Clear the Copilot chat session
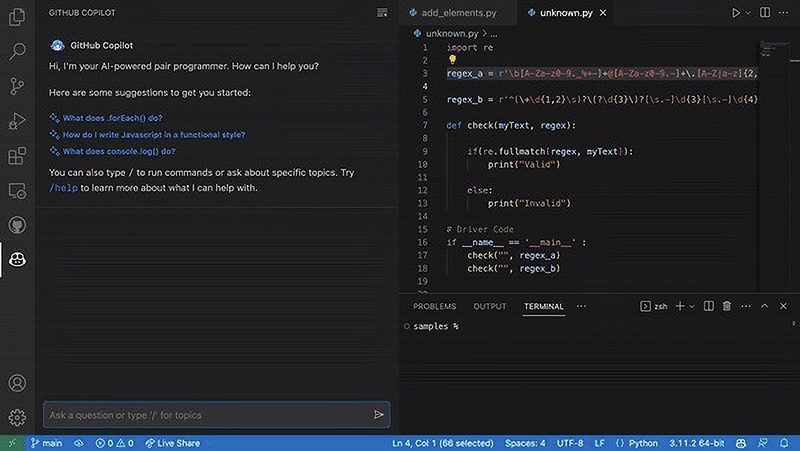 (382, 13)
